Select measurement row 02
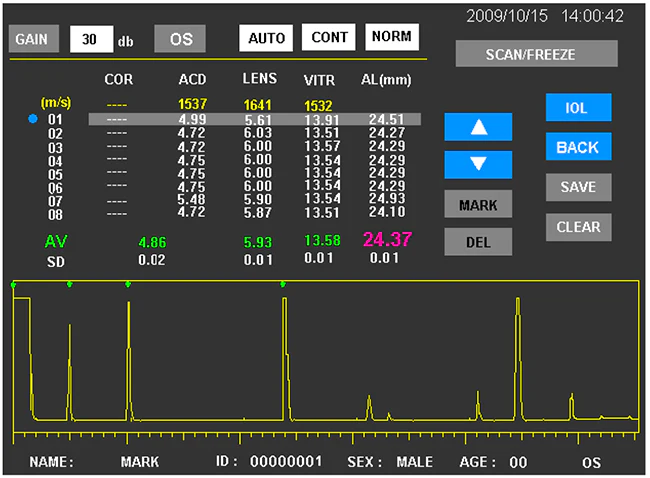Image resolution: width=650 pixels, height=478 pixels. [226, 133]
